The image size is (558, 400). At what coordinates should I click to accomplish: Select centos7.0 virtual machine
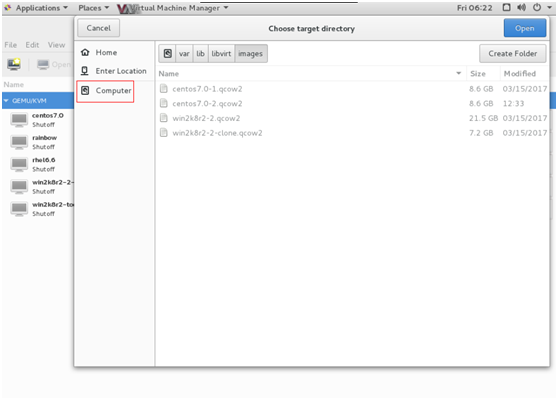point(38,120)
